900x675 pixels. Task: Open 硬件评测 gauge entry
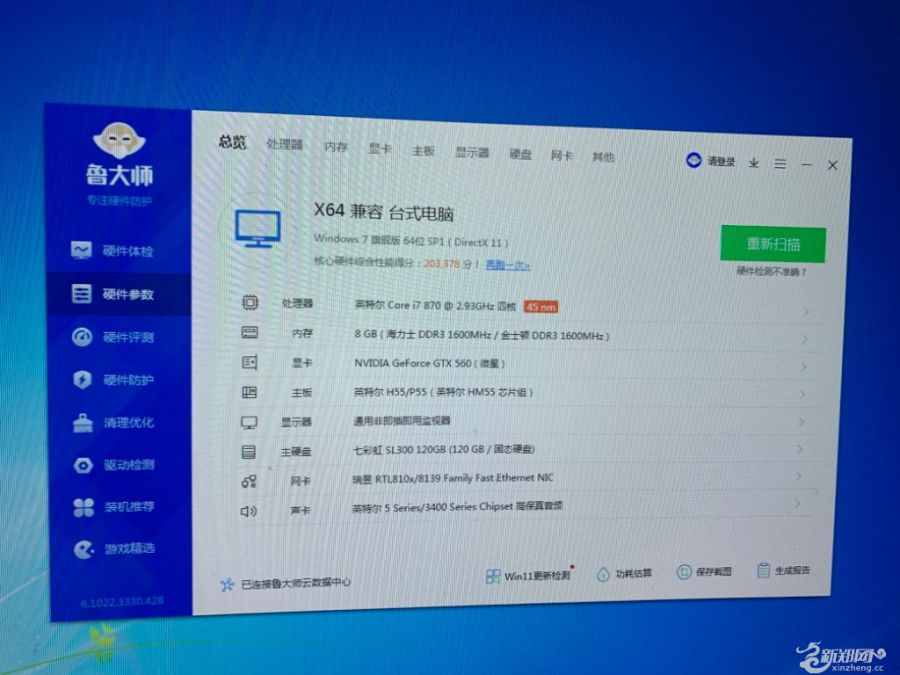[x=112, y=337]
